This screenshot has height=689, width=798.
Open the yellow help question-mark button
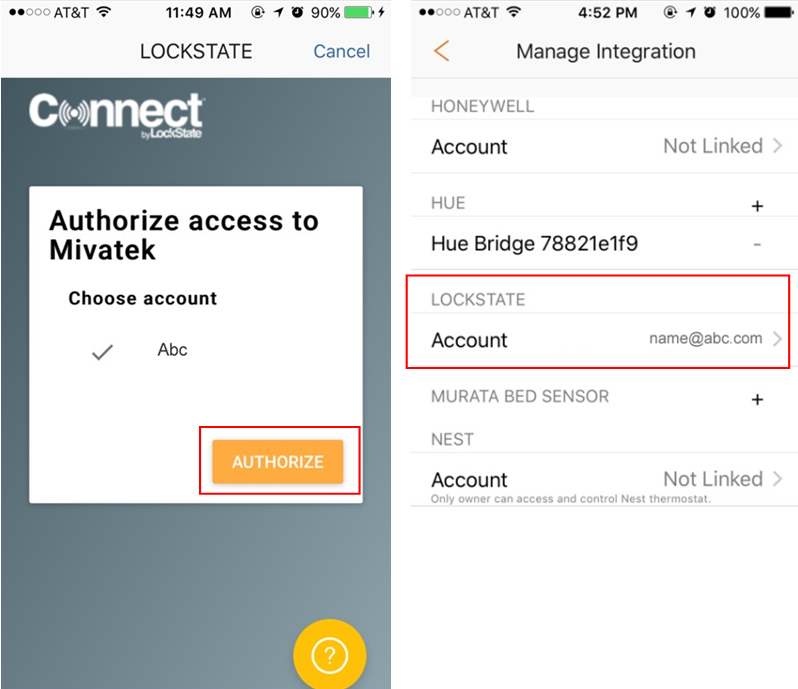point(329,655)
